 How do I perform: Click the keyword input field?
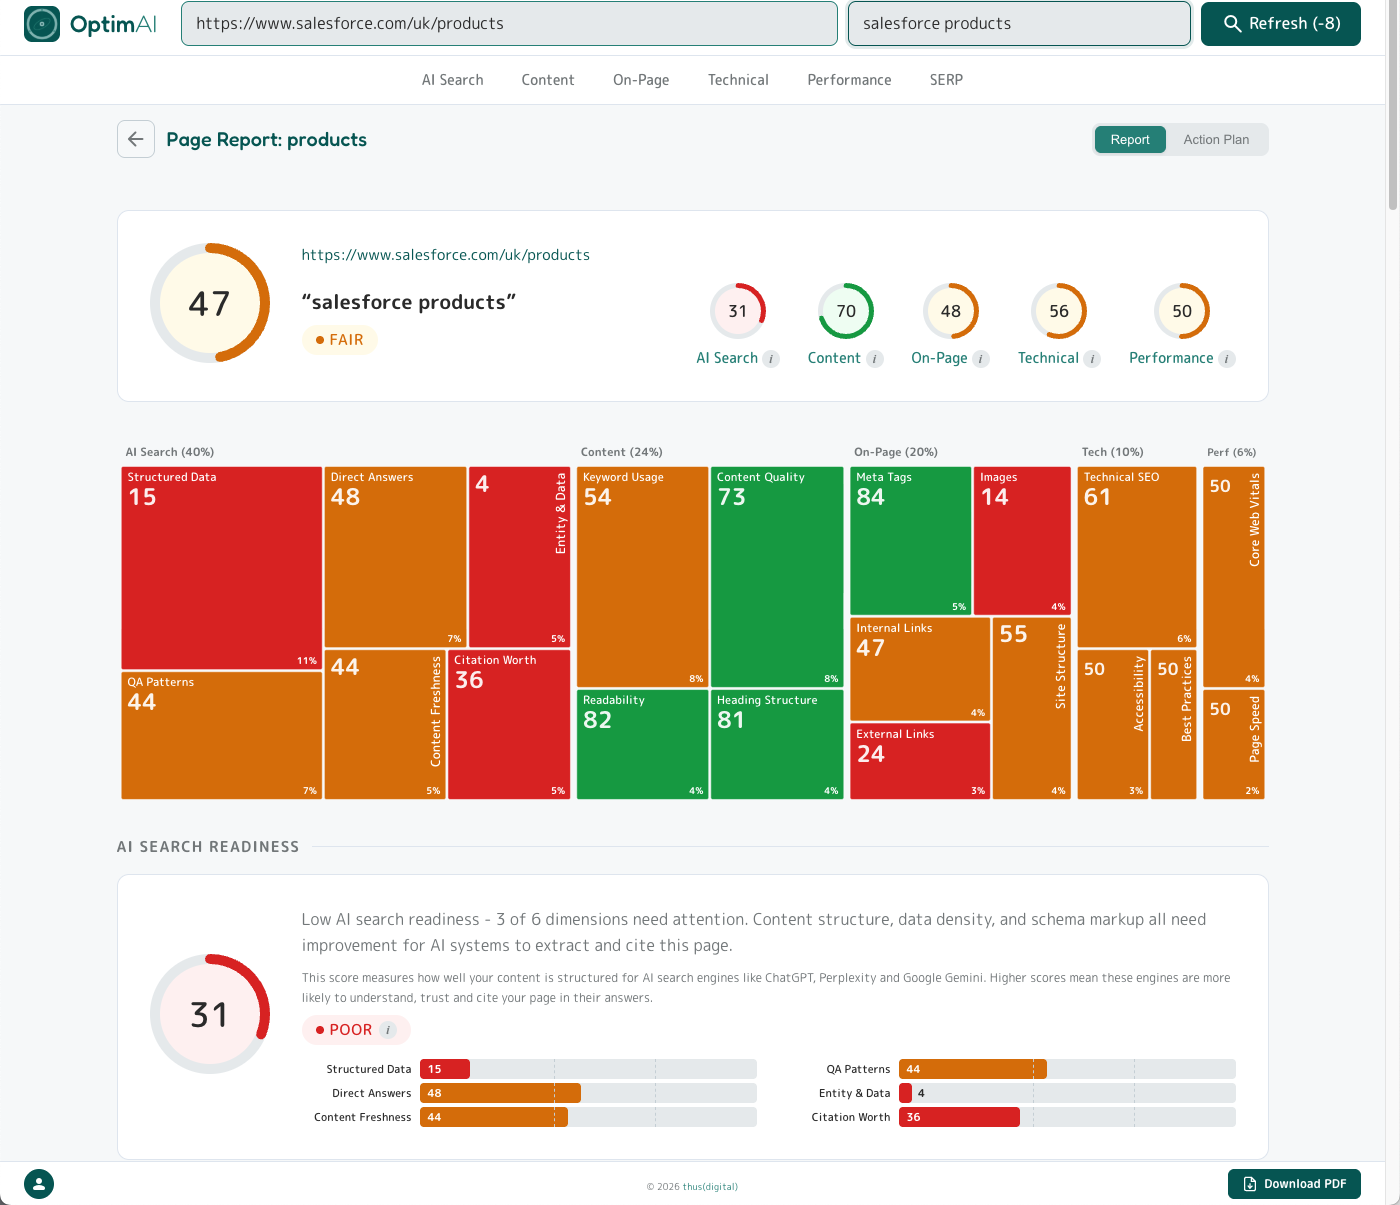(x=1019, y=24)
